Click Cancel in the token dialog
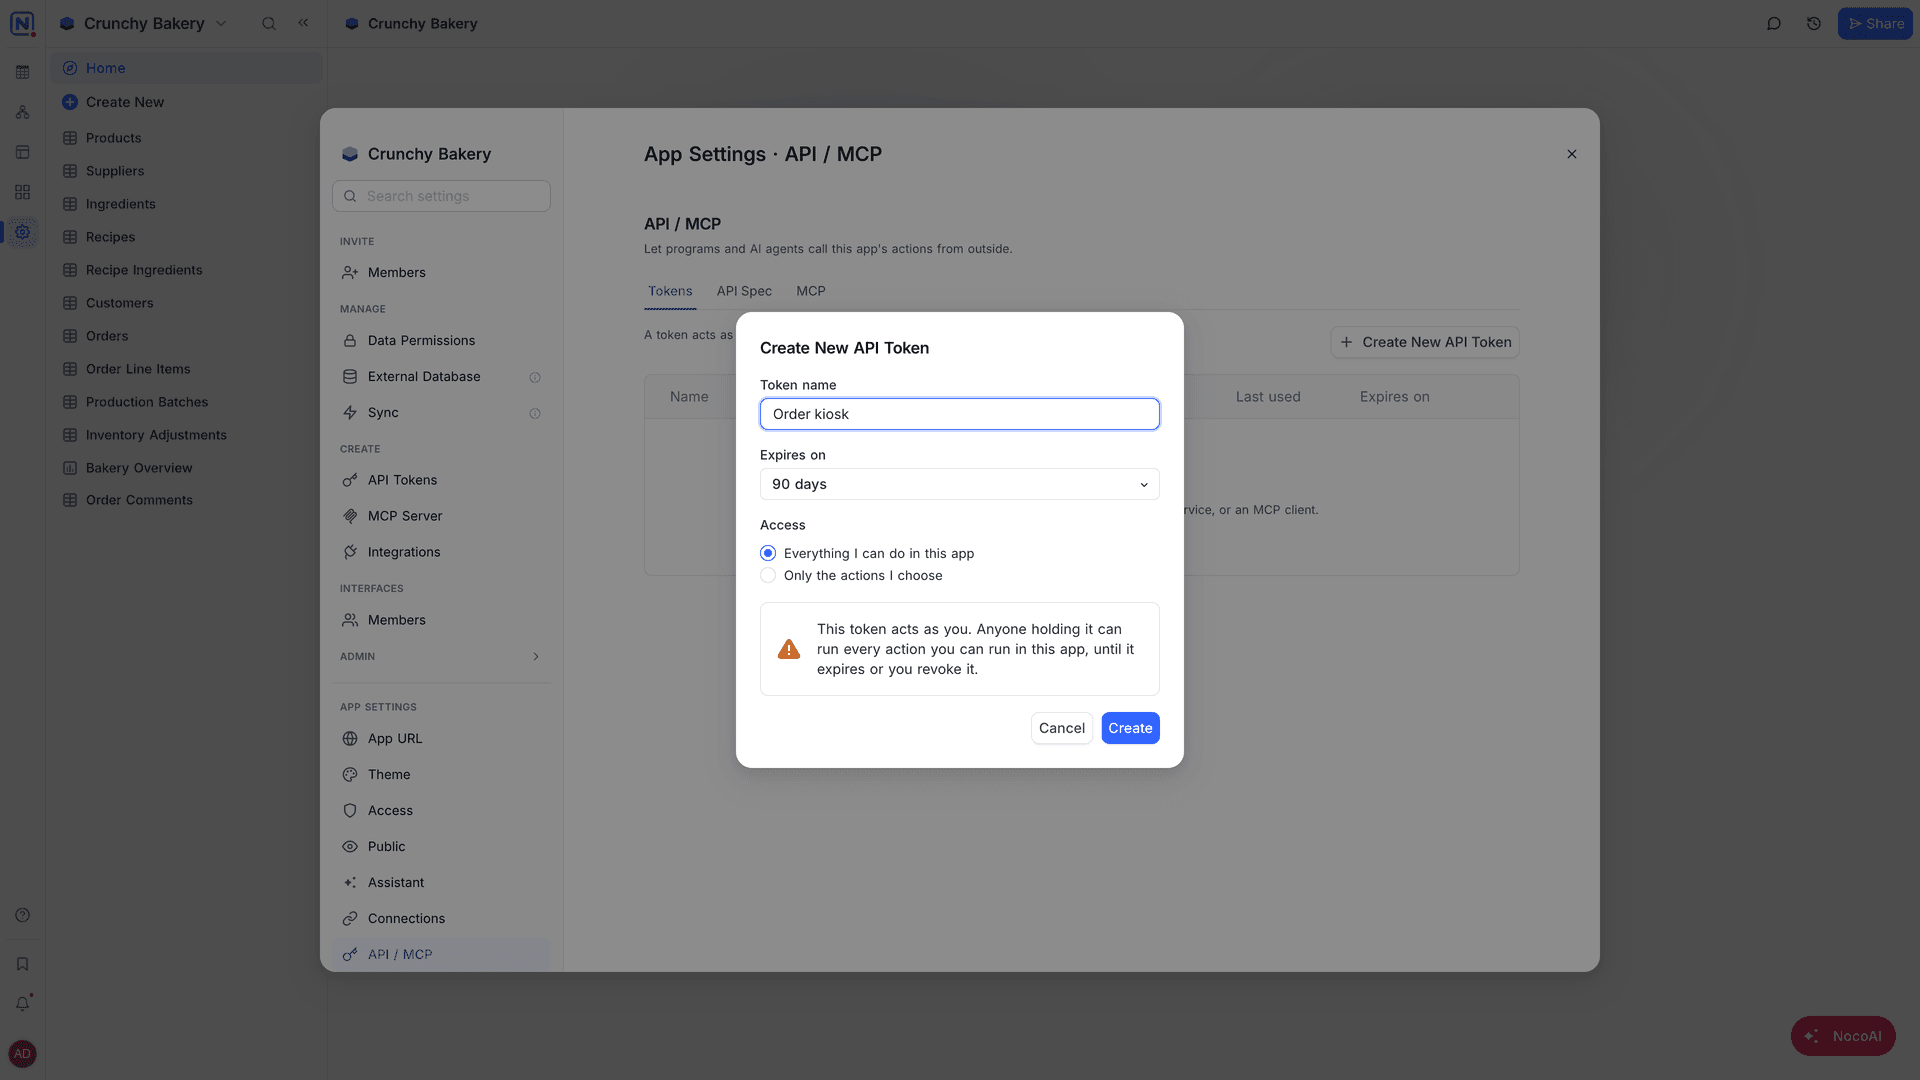 (1062, 728)
